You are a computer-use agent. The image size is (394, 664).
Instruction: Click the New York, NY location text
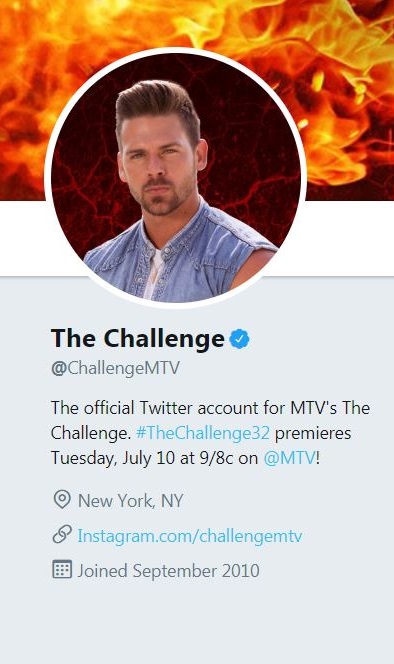[130, 501]
